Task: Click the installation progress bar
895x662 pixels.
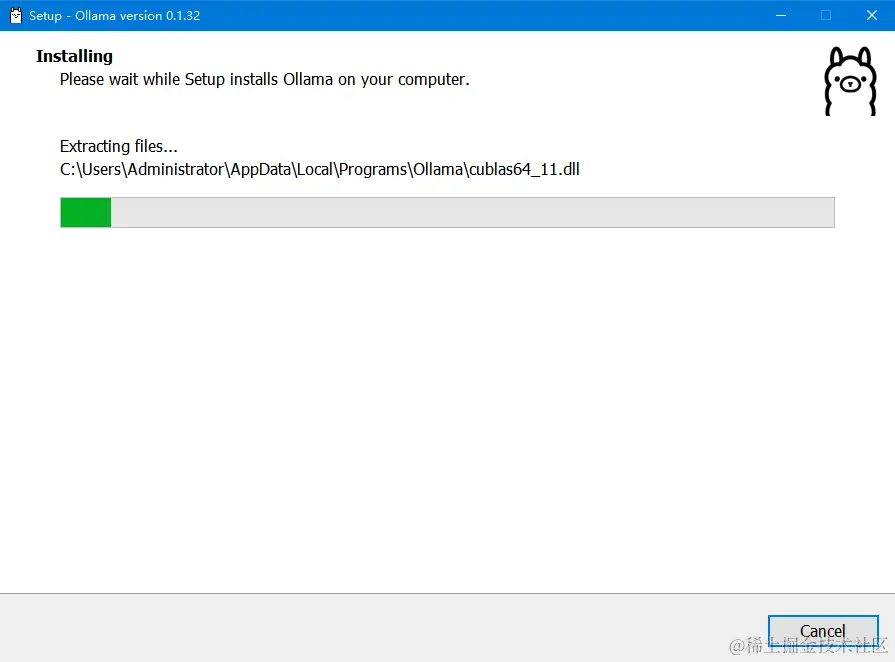Action: (447, 212)
